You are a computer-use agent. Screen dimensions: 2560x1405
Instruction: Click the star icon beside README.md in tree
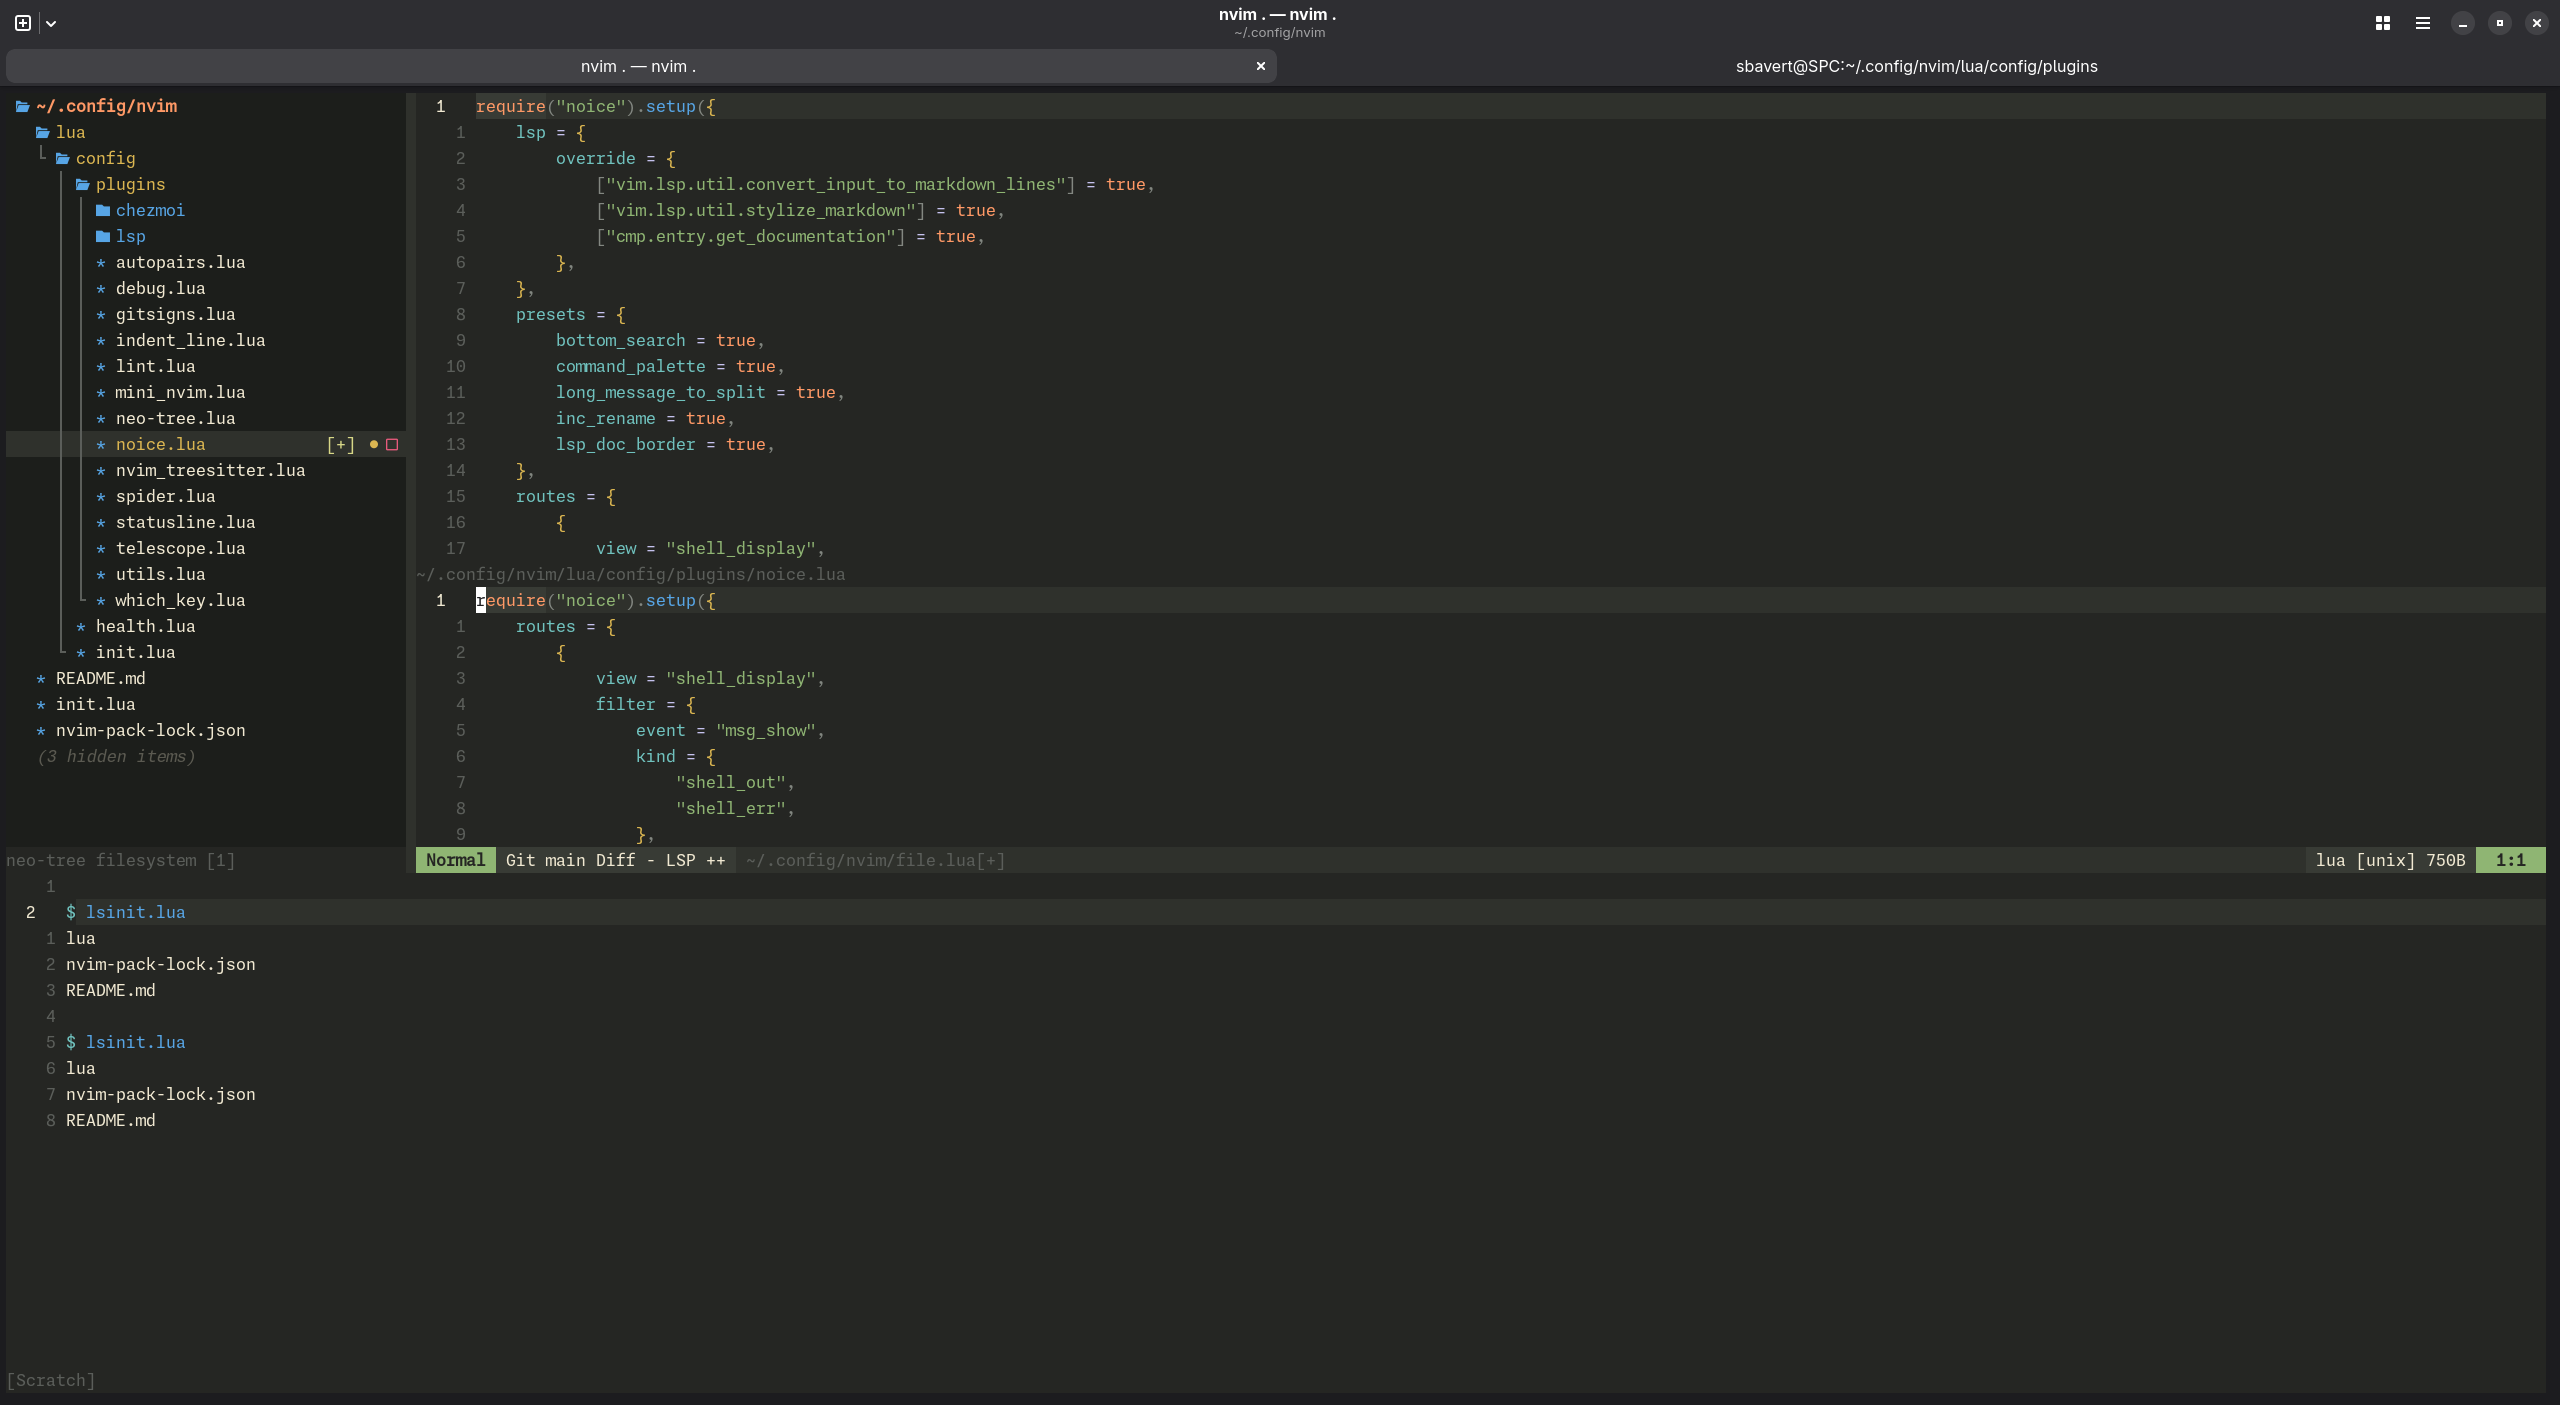41,679
